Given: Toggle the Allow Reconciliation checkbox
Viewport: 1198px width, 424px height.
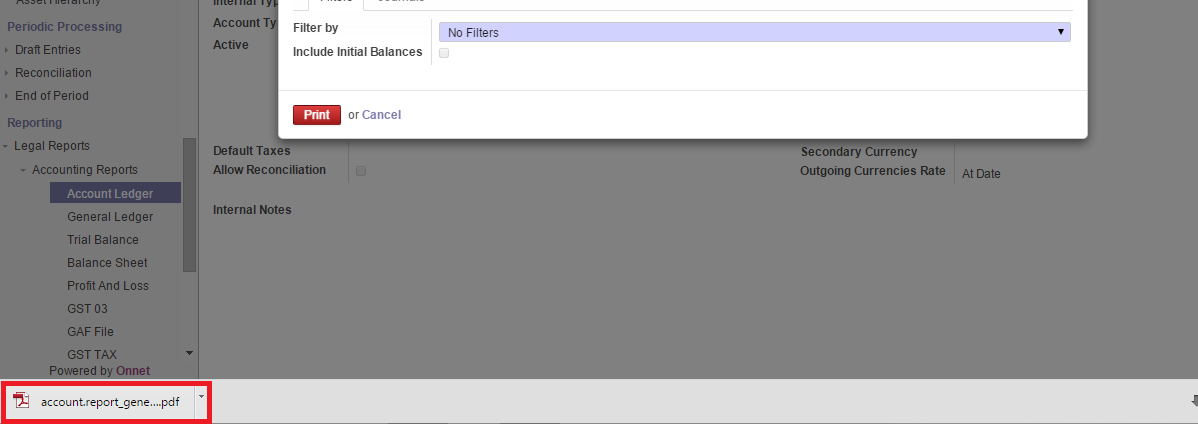Looking at the screenshot, I should click(x=361, y=171).
